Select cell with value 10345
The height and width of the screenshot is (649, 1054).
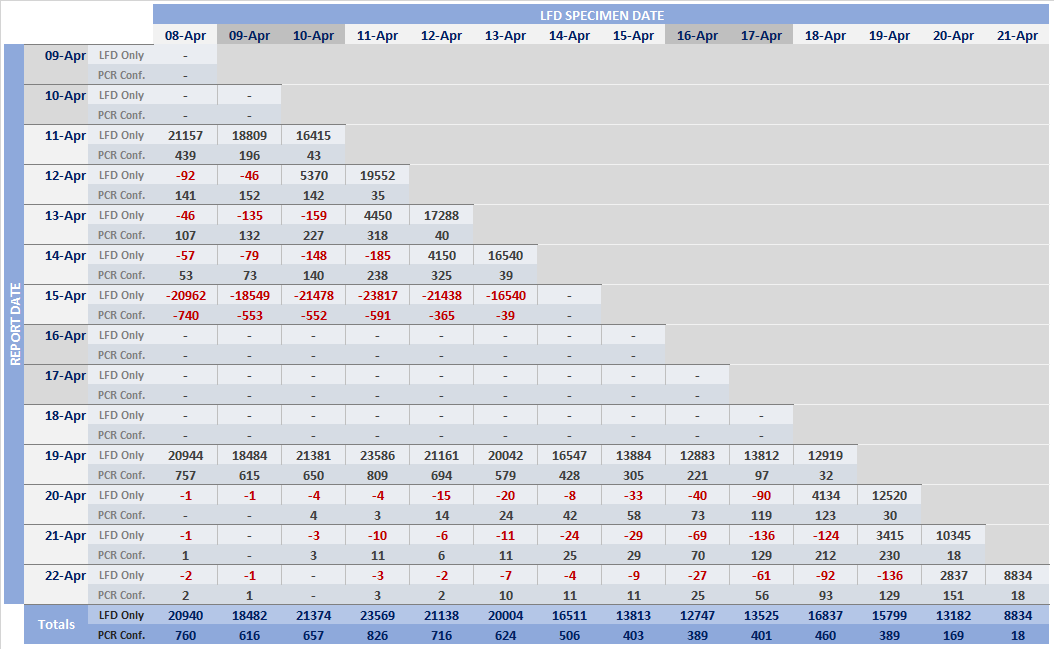point(953,535)
